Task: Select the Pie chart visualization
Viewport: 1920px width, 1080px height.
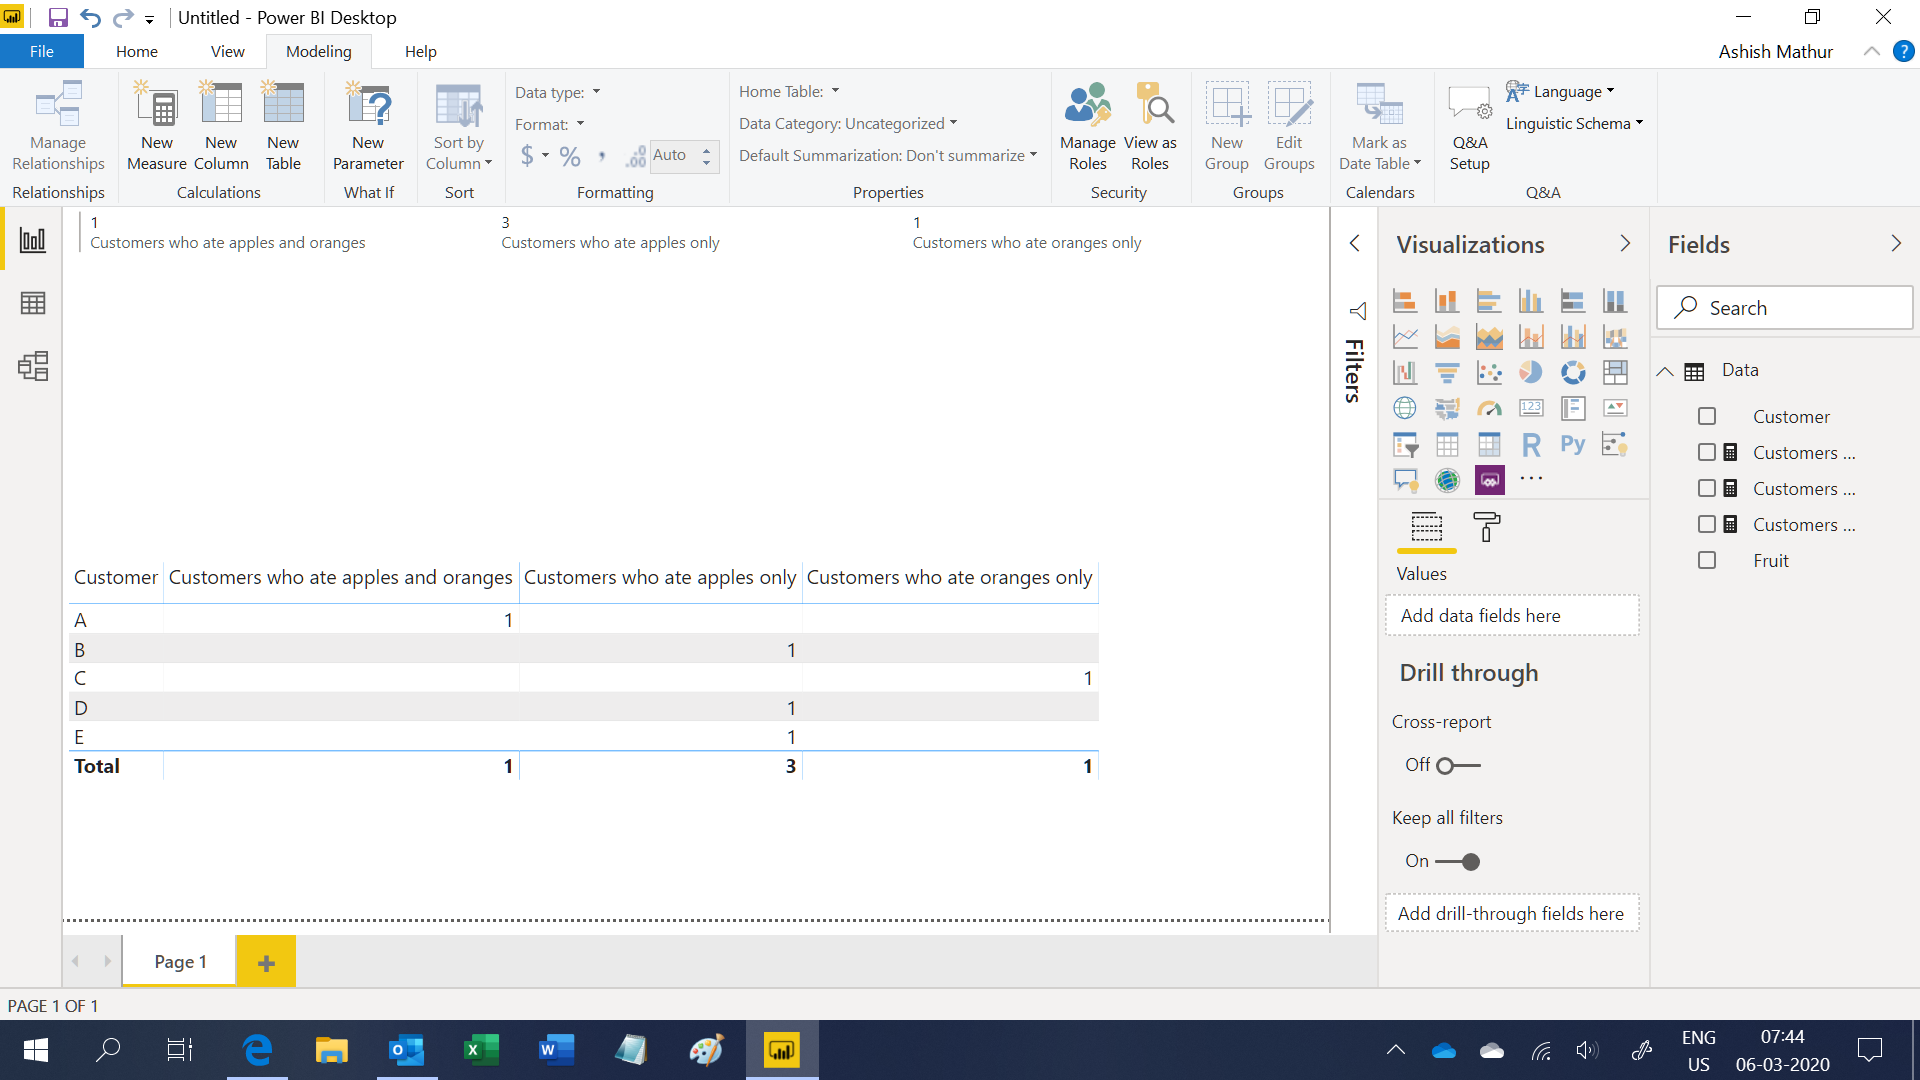Action: click(x=1531, y=373)
